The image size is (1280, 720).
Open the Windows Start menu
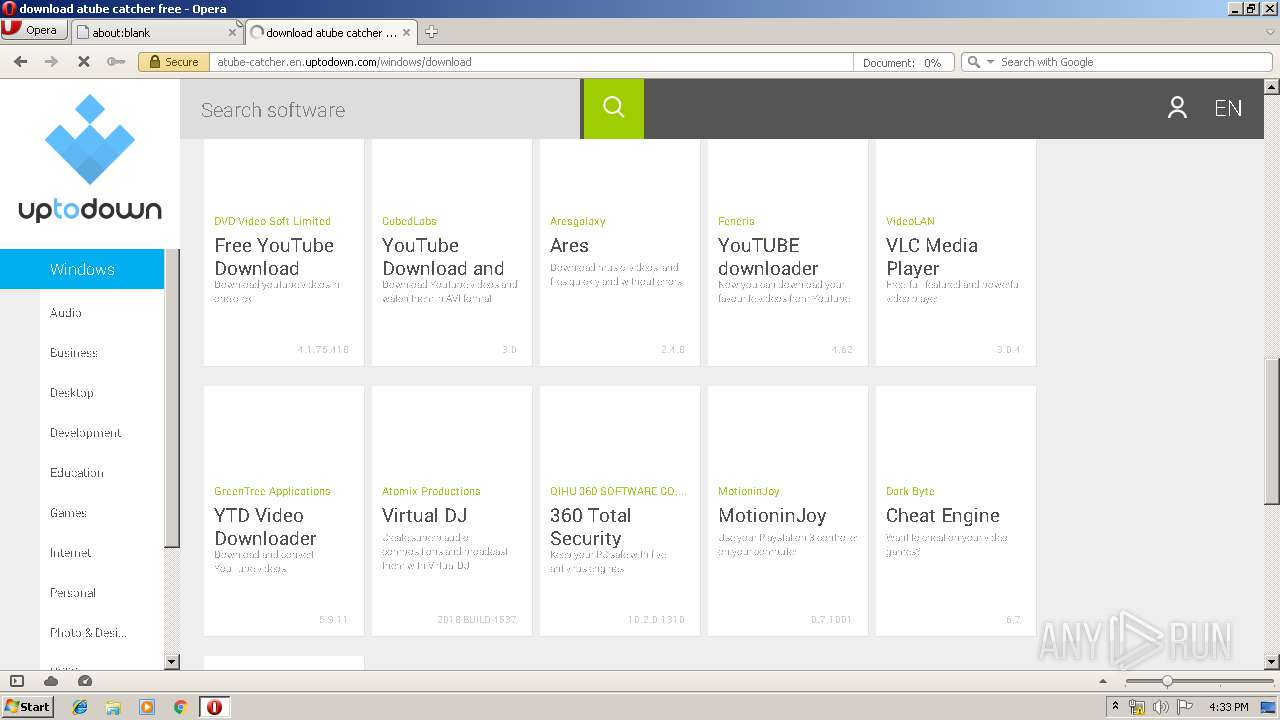click(27, 706)
